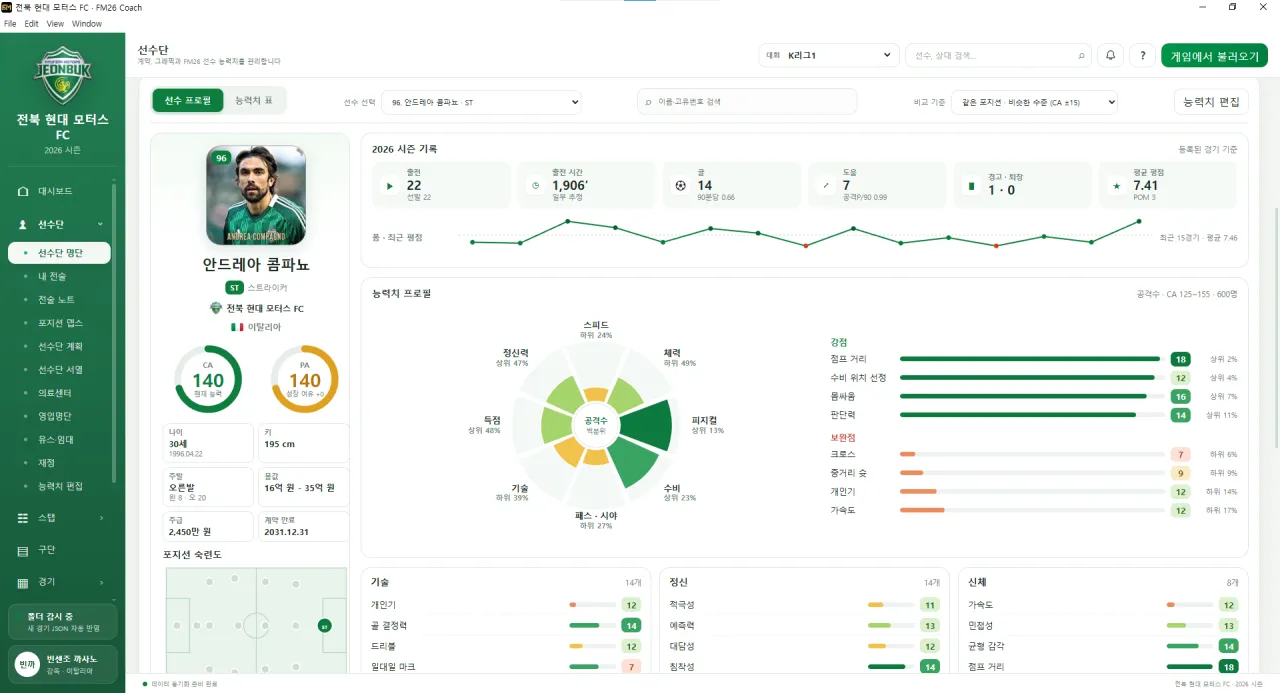Image resolution: width=1280 pixels, height=693 pixels.
Task: Open the View menu
Action: tap(55, 23)
